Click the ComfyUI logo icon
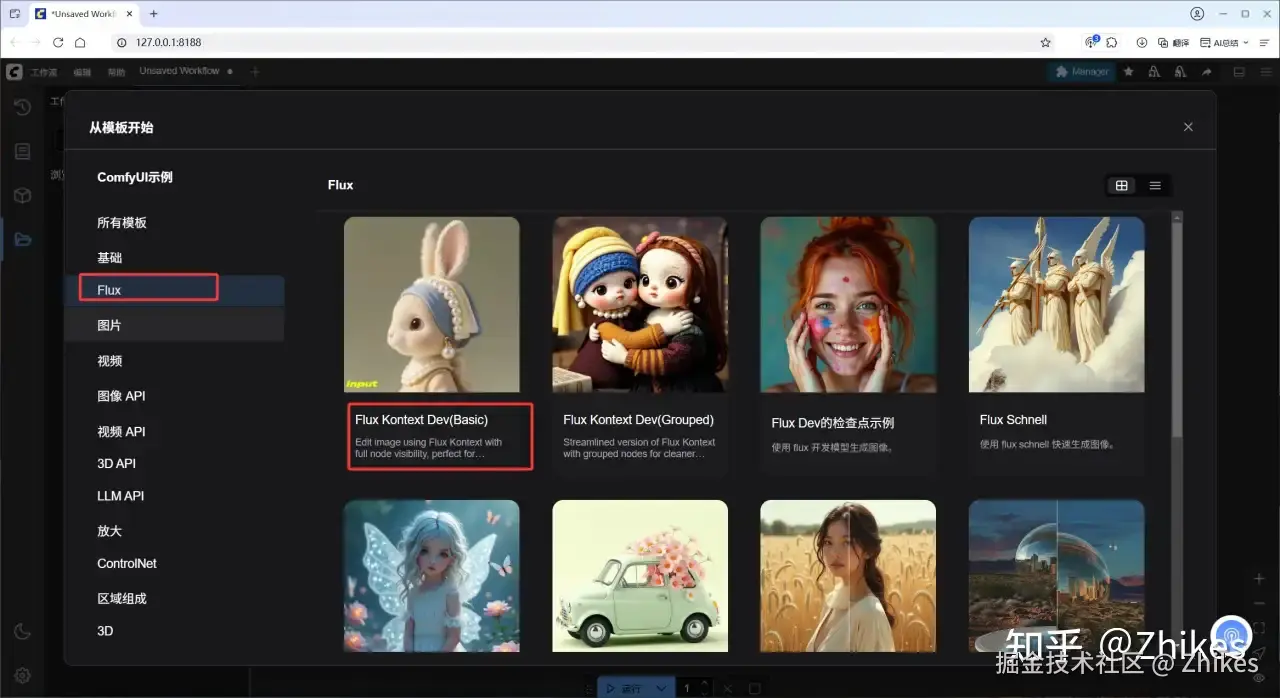 click(x=14, y=72)
